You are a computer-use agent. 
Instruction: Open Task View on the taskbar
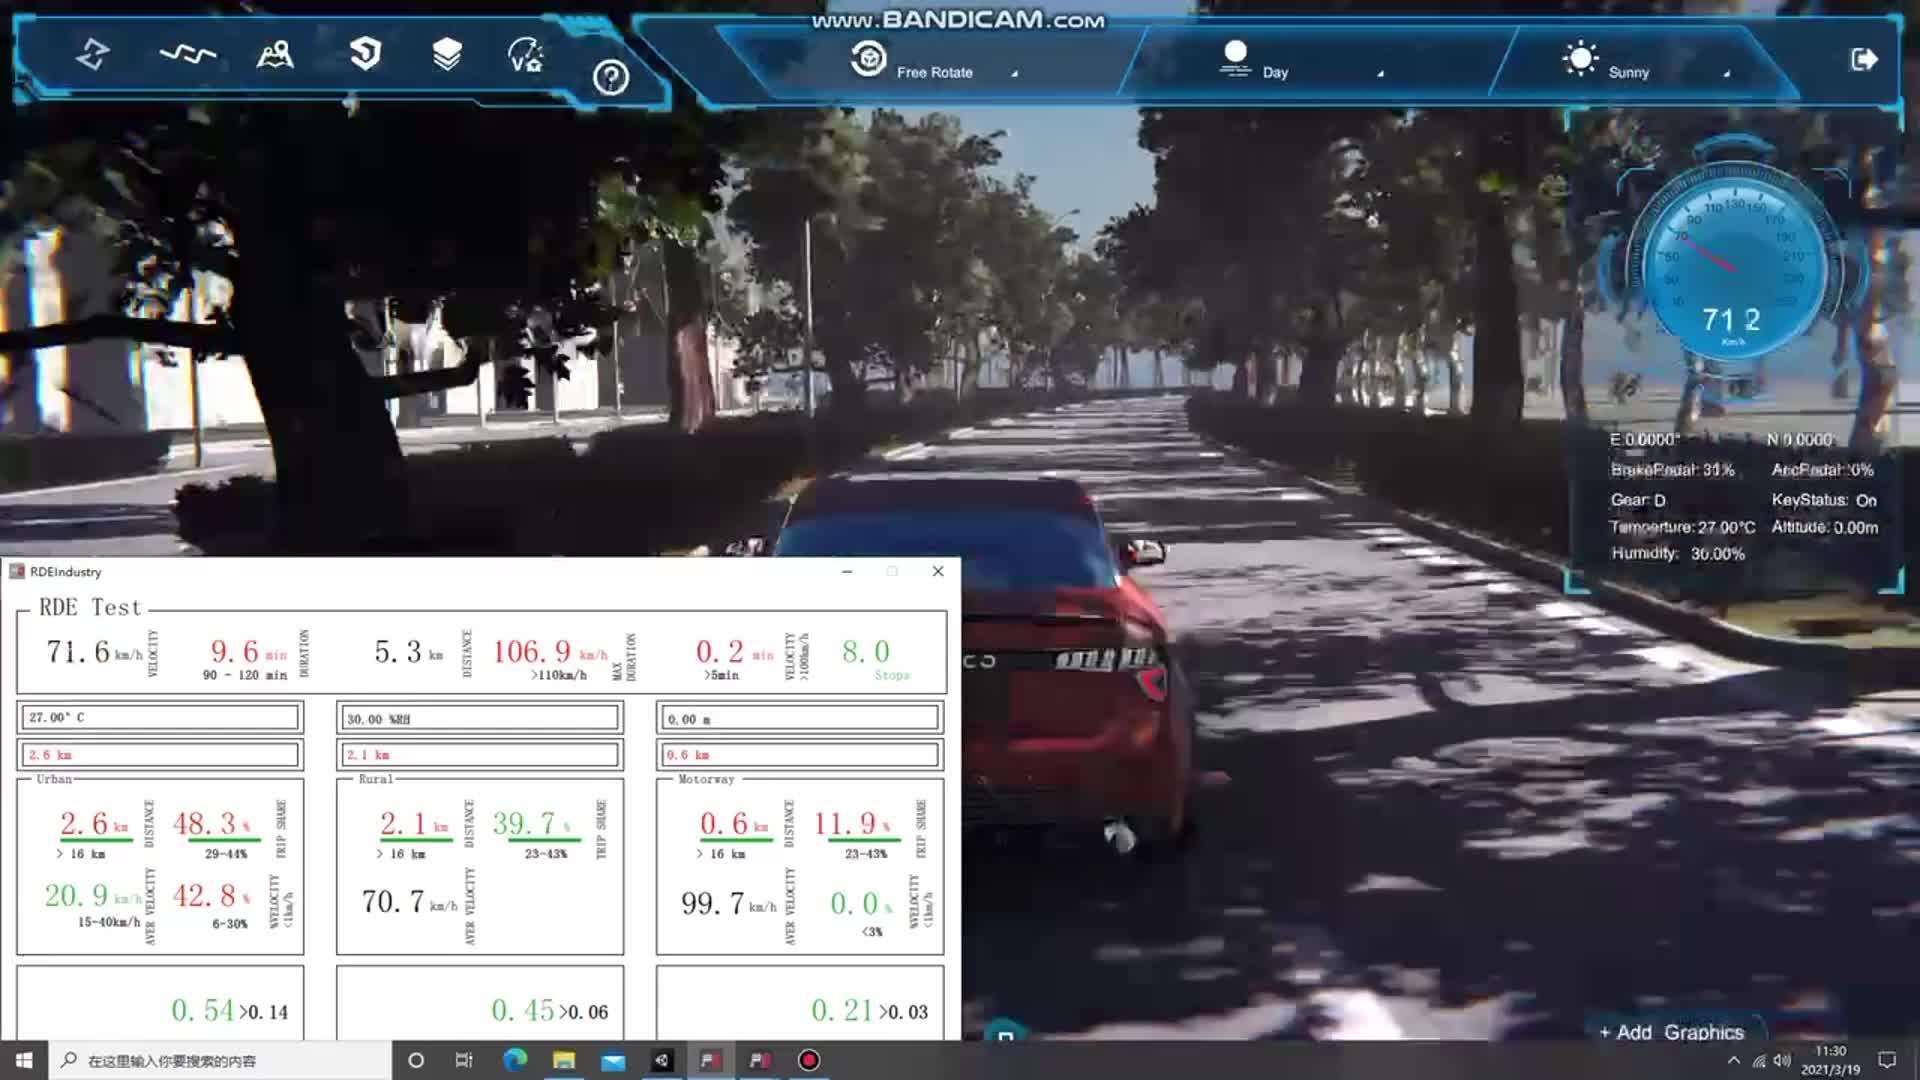pos(464,1060)
